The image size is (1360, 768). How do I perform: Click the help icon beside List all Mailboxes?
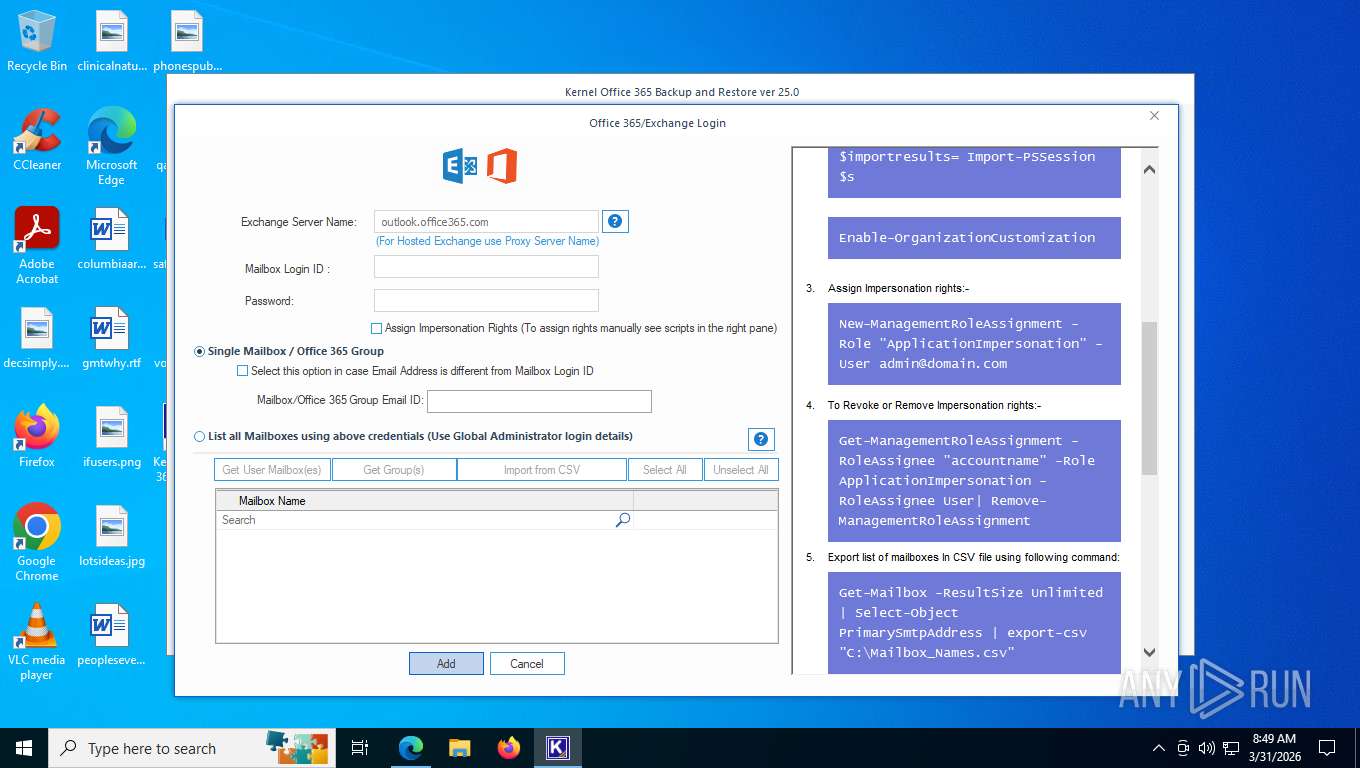click(x=761, y=439)
